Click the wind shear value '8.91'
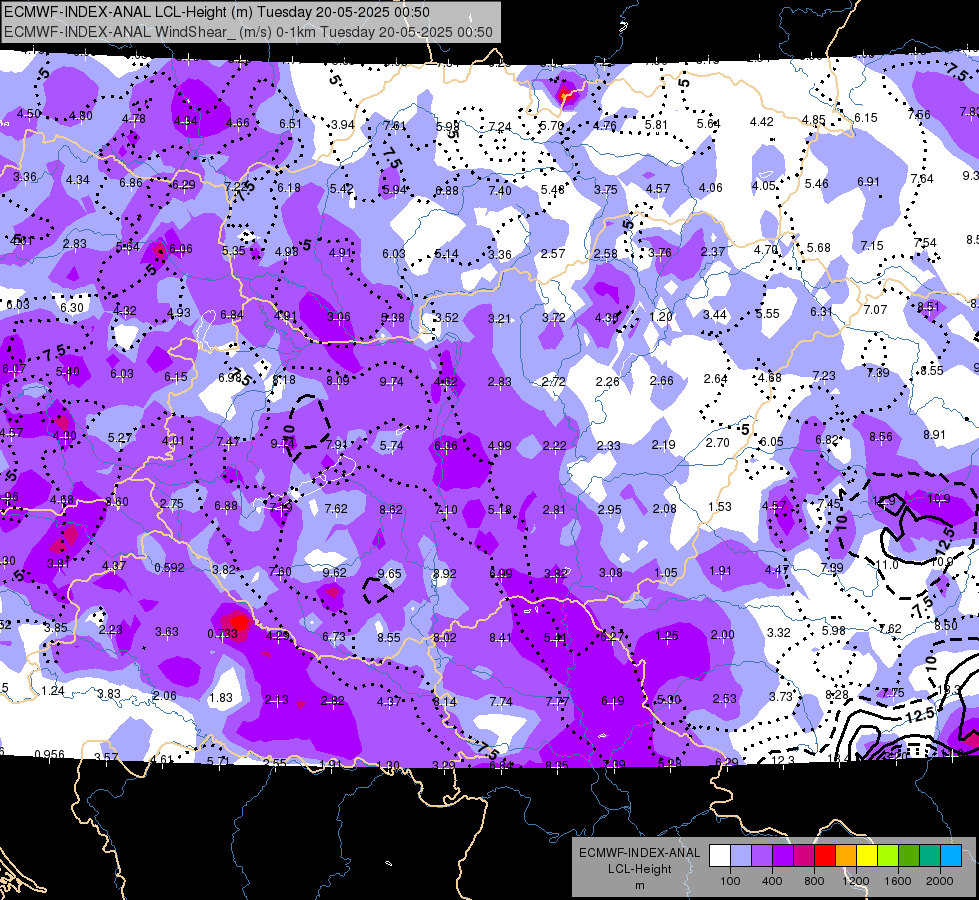 click(x=935, y=435)
